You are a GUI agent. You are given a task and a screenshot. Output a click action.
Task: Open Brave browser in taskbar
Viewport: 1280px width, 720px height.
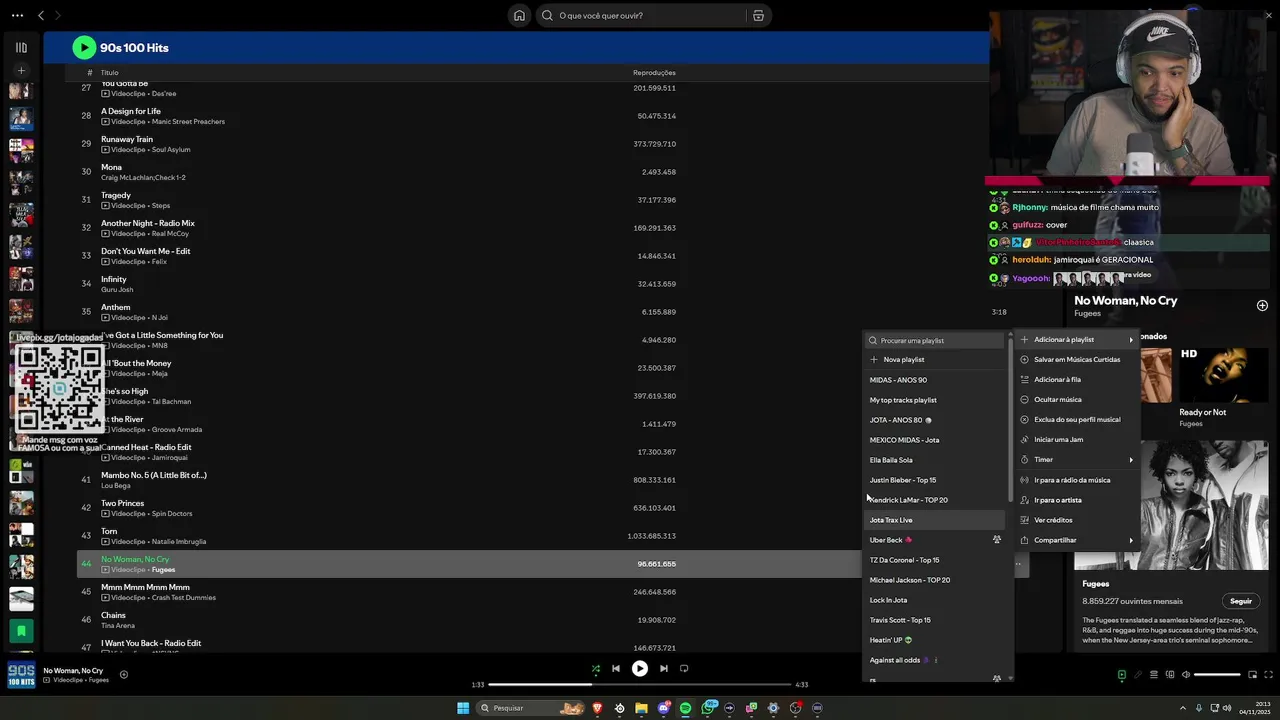click(598, 708)
